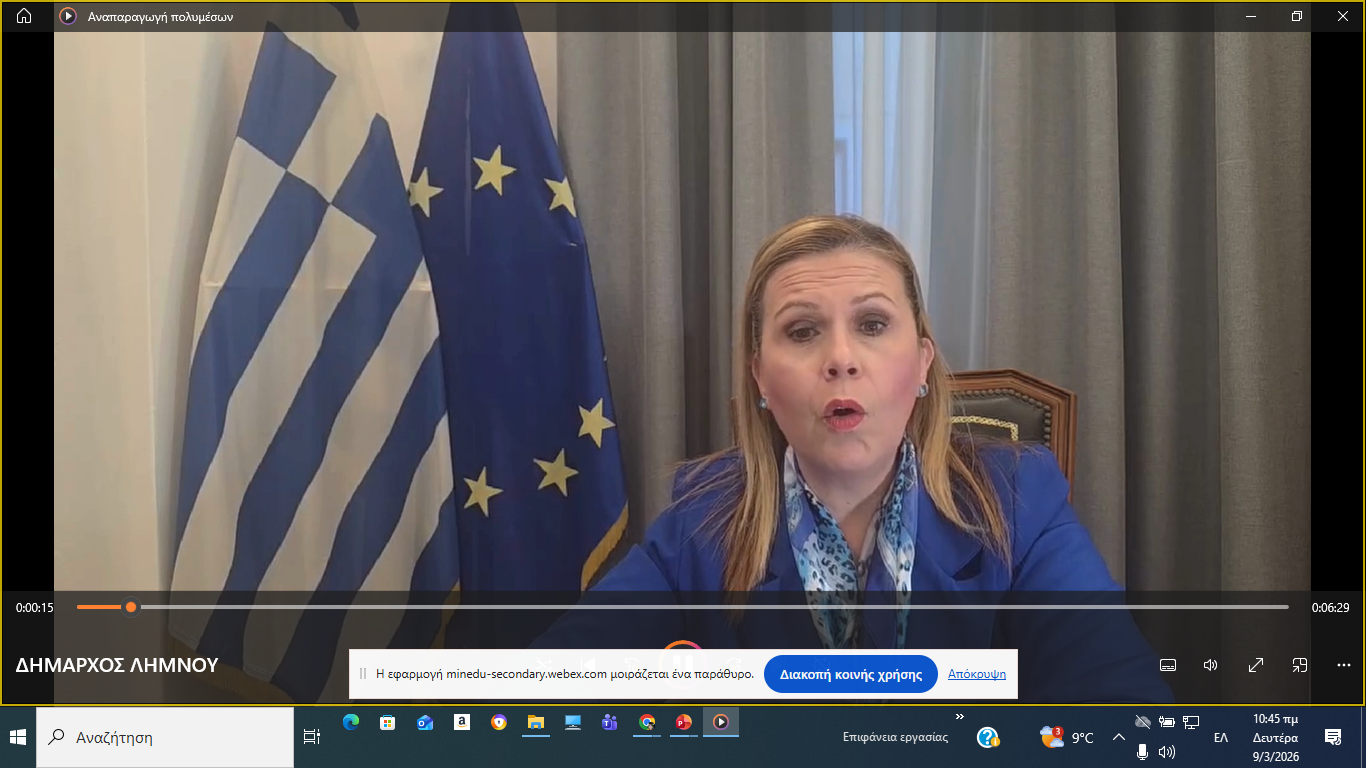
Task: Switch to mini player view
Action: (1299, 665)
